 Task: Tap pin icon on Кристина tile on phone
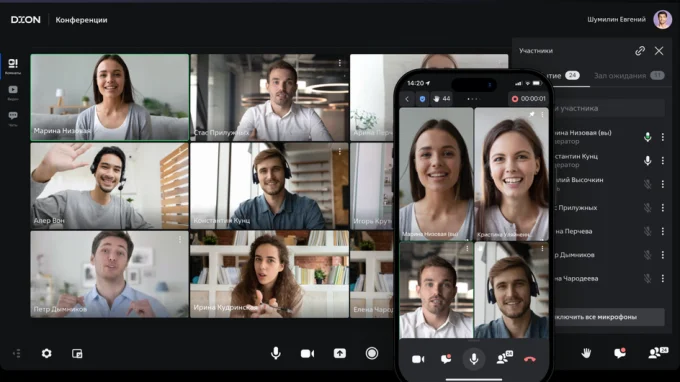point(532,114)
